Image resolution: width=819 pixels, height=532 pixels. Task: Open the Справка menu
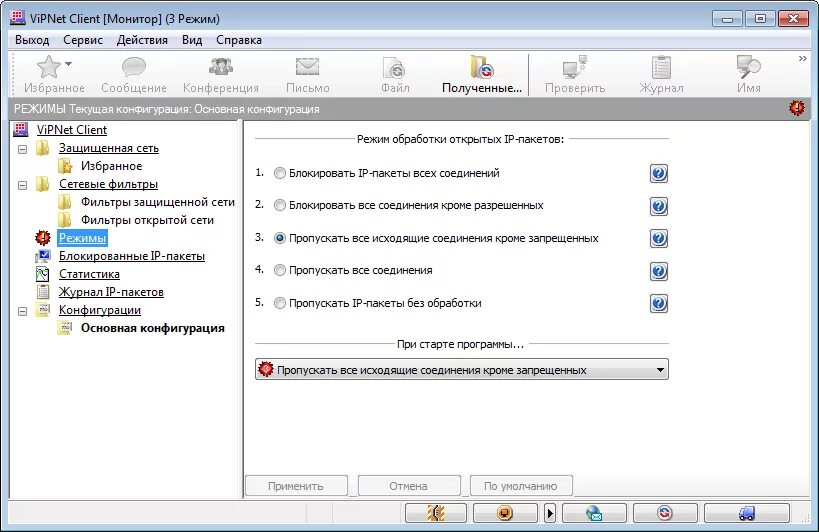(x=239, y=40)
